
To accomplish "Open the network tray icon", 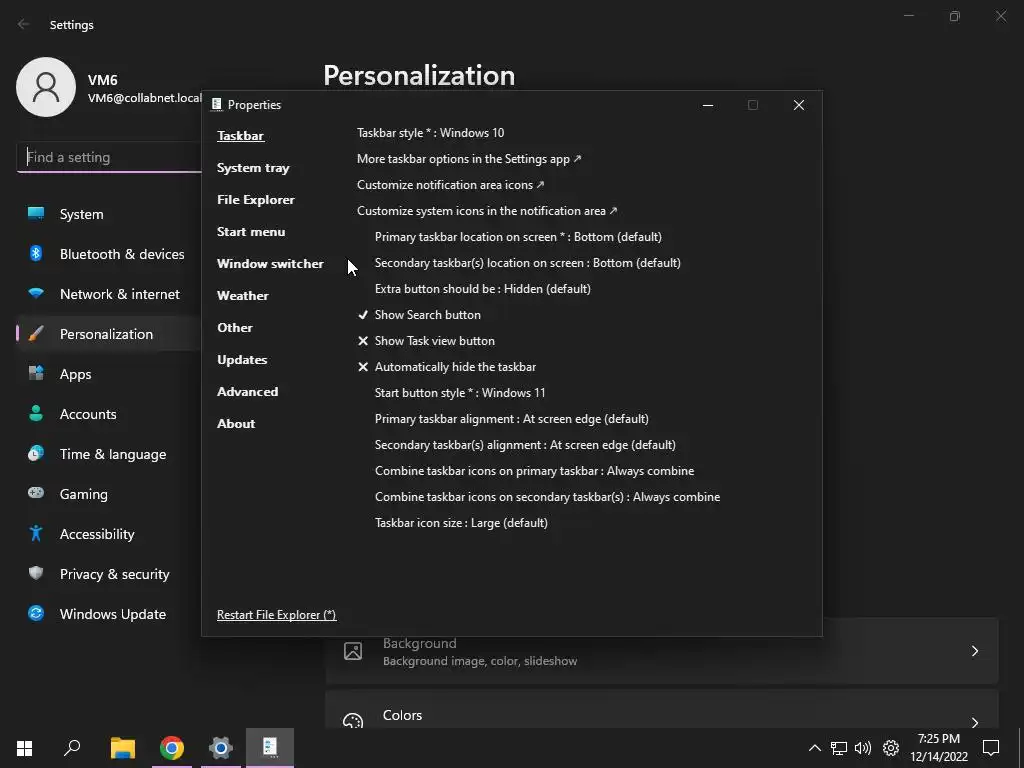I will 839,748.
